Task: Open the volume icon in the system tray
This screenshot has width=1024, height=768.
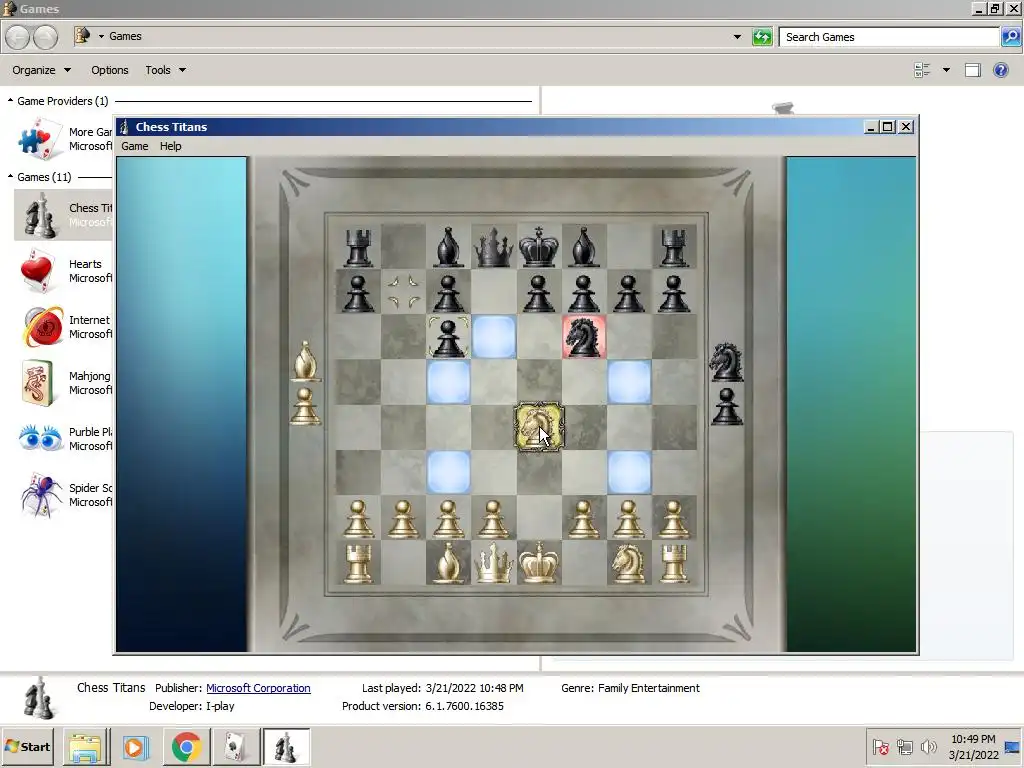Action: coord(928,746)
